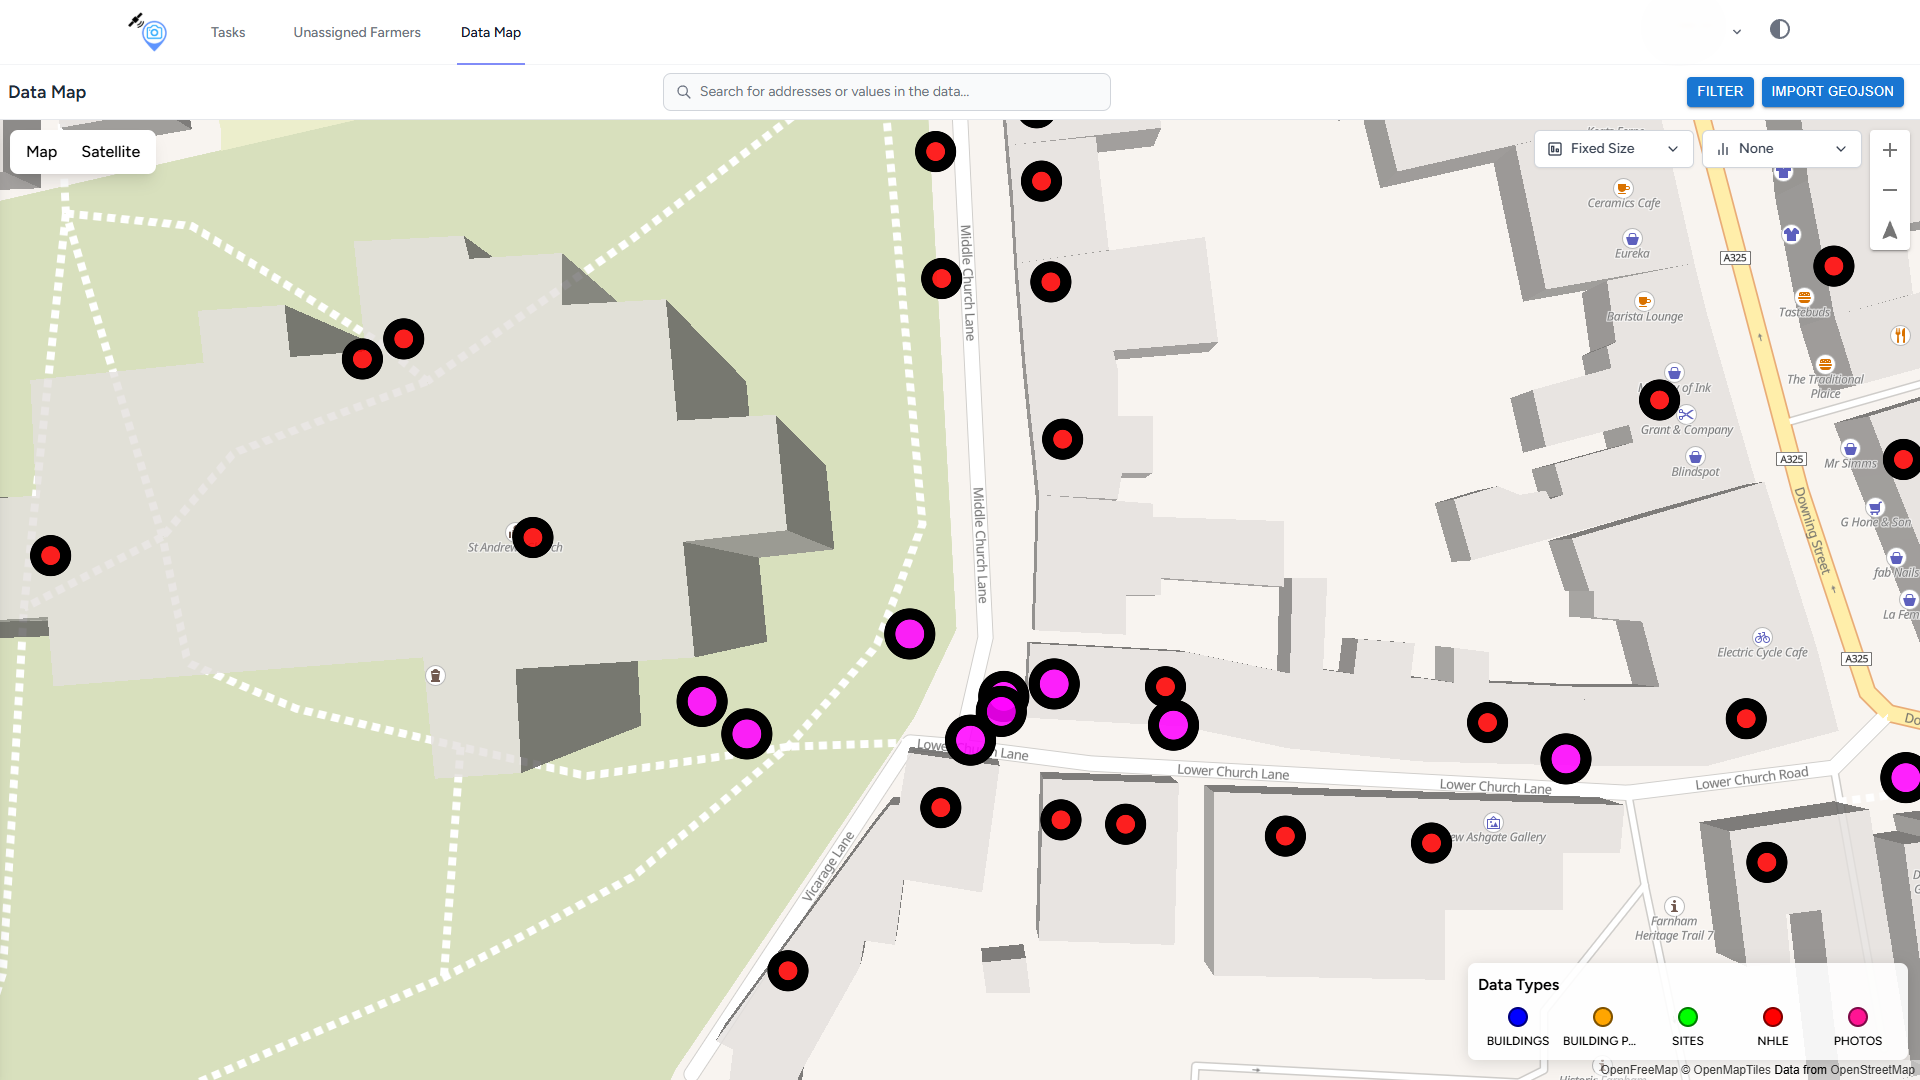Screen dimensions: 1920x1080
Task: Click the Electric Cycle Cafe bicycle icon
Action: tap(1762, 637)
